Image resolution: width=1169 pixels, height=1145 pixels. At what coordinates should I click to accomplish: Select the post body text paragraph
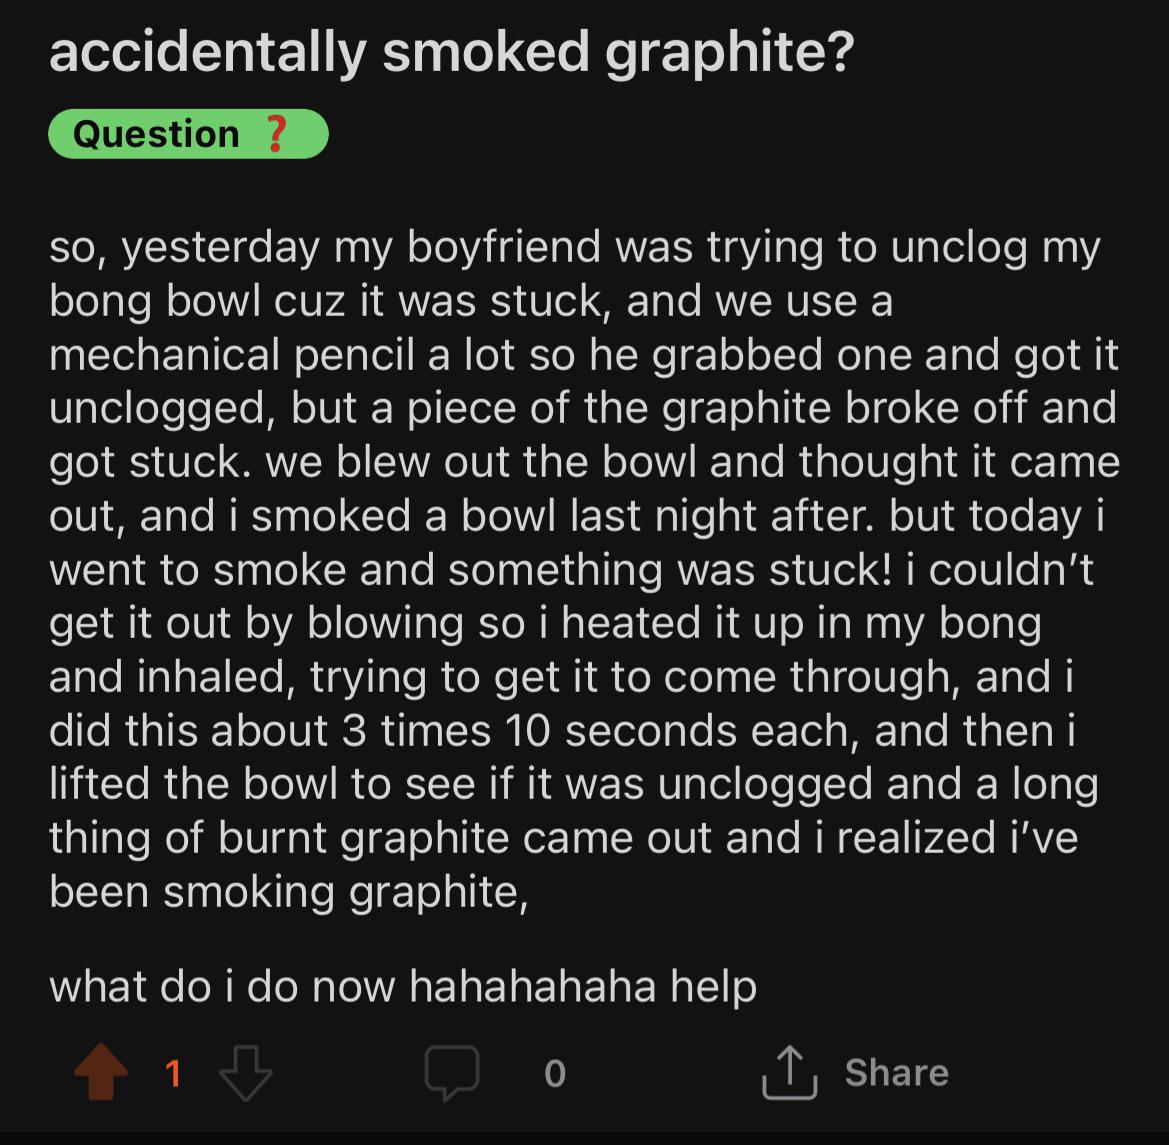click(584, 568)
